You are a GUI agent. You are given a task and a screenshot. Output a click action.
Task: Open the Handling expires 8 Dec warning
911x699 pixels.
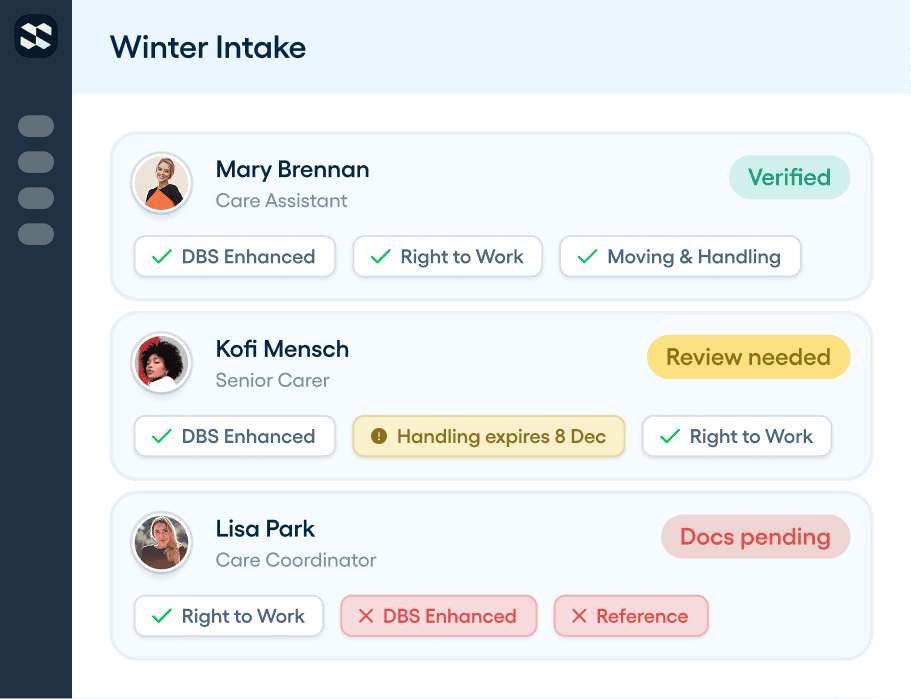pos(489,436)
